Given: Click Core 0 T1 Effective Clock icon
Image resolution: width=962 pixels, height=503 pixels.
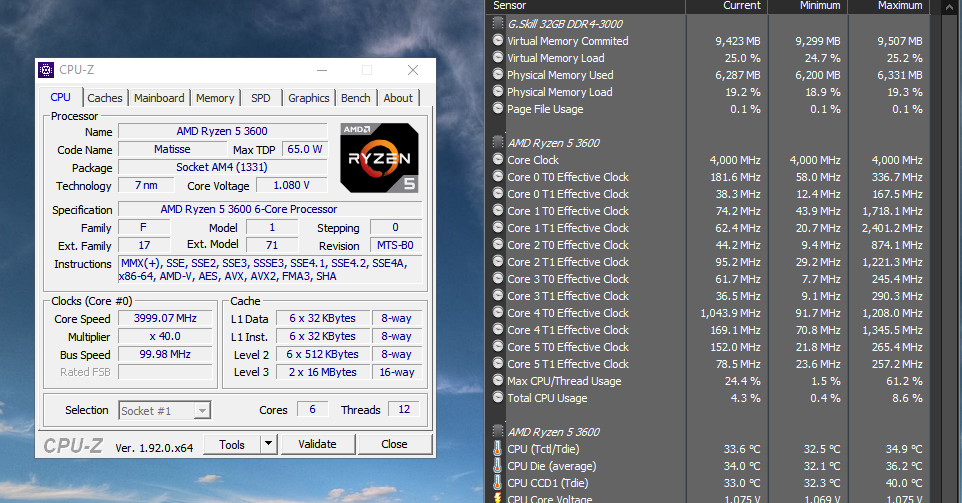Looking at the screenshot, I should point(498,193).
